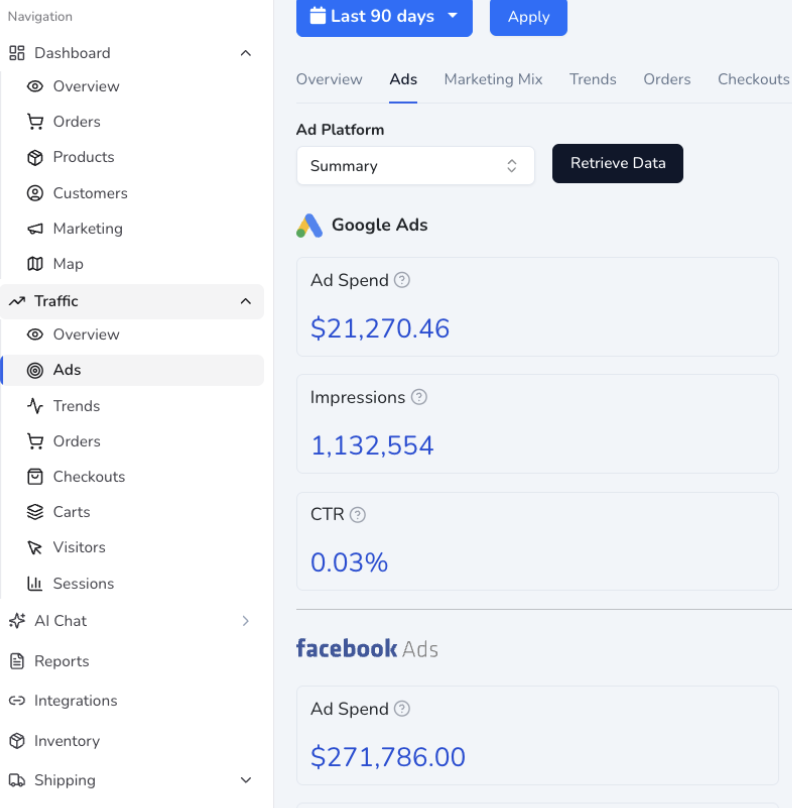Expand the AI Chat submenu arrow

coord(246,621)
